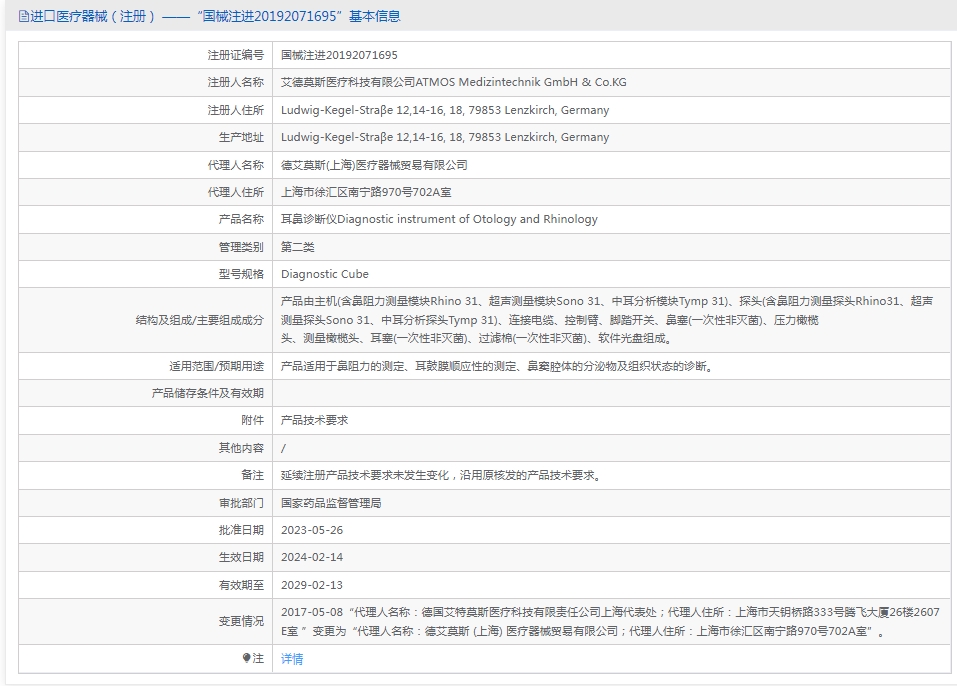Viewport: 957px width, 686px height.
Task: Select the composition text starting 产品由主机
Action: 607,319
